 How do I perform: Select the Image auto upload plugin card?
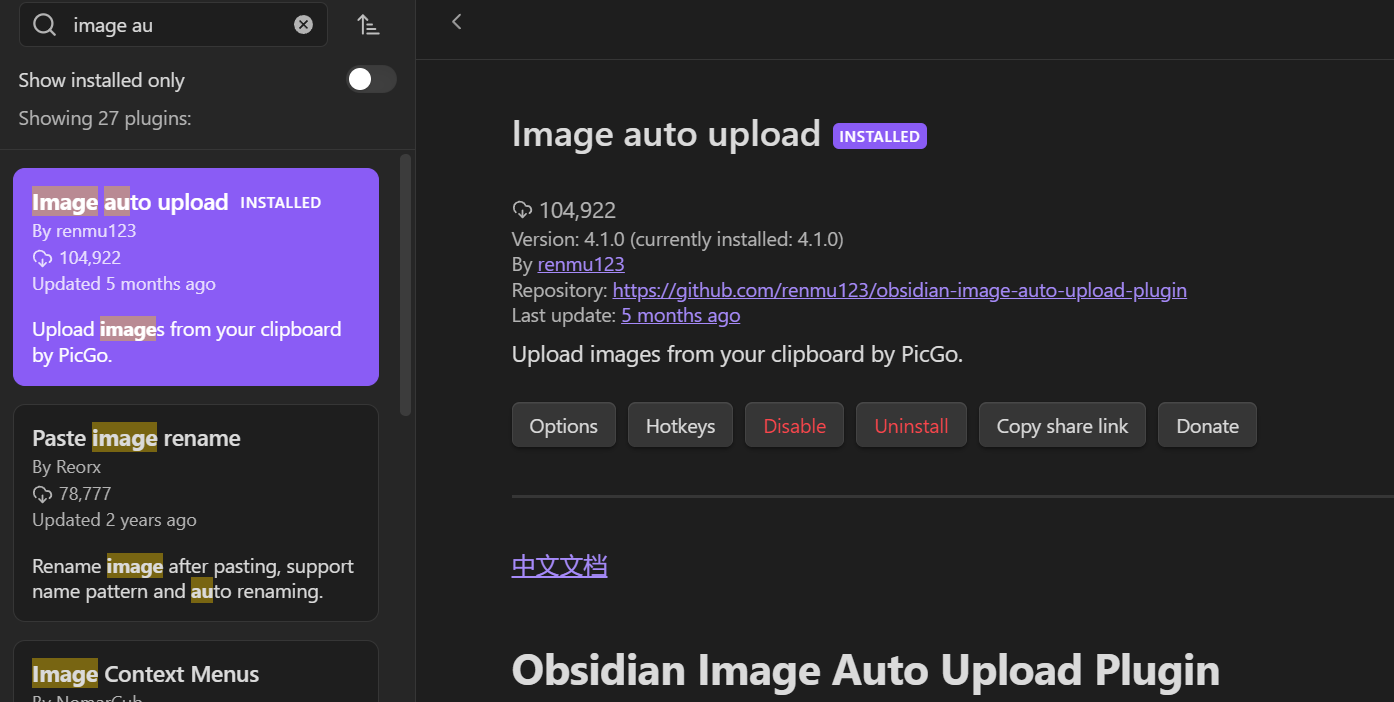(x=196, y=276)
